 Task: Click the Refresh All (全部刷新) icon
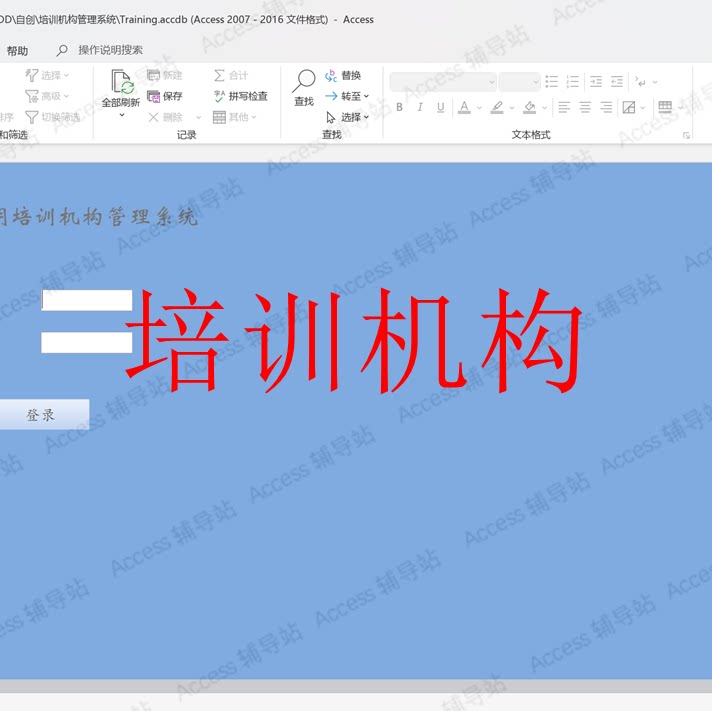122,82
